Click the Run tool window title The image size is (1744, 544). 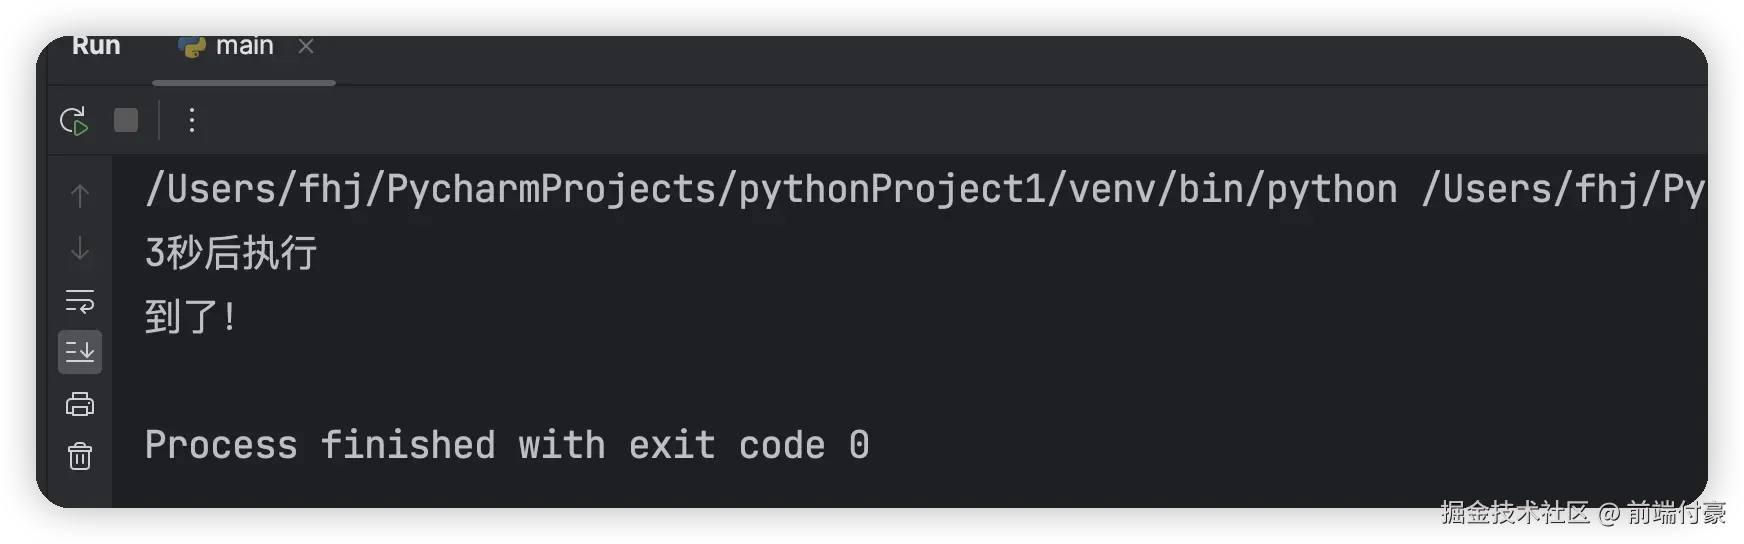pos(96,47)
